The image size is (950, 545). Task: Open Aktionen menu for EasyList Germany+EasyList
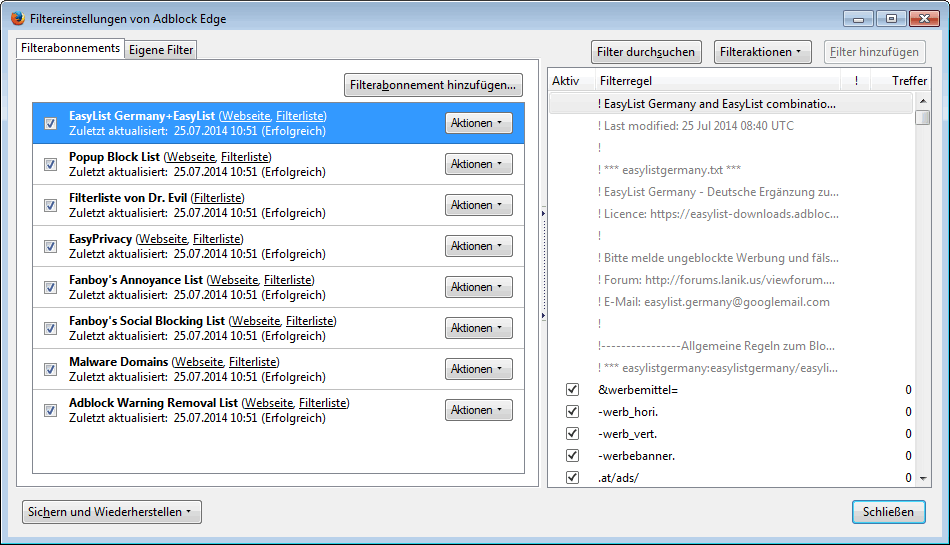pyautogui.click(x=479, y=123)
